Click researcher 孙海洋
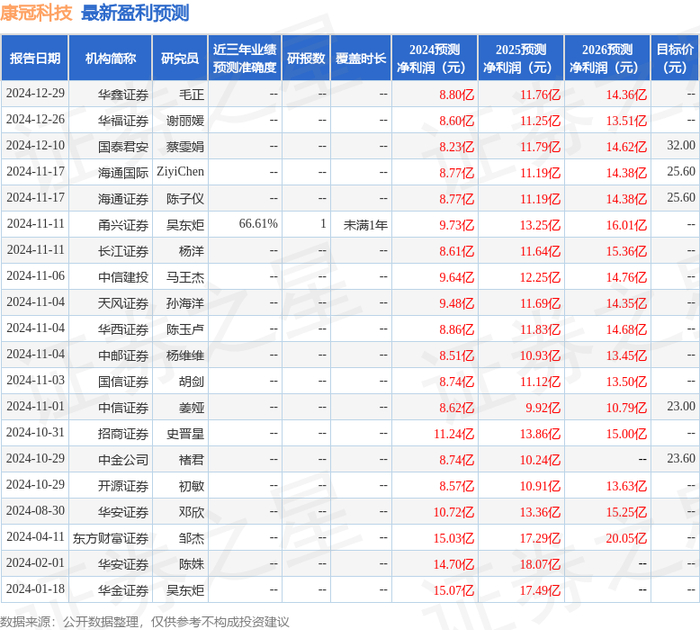This screenshot has width=700, height=630. [x=185, y=304]
